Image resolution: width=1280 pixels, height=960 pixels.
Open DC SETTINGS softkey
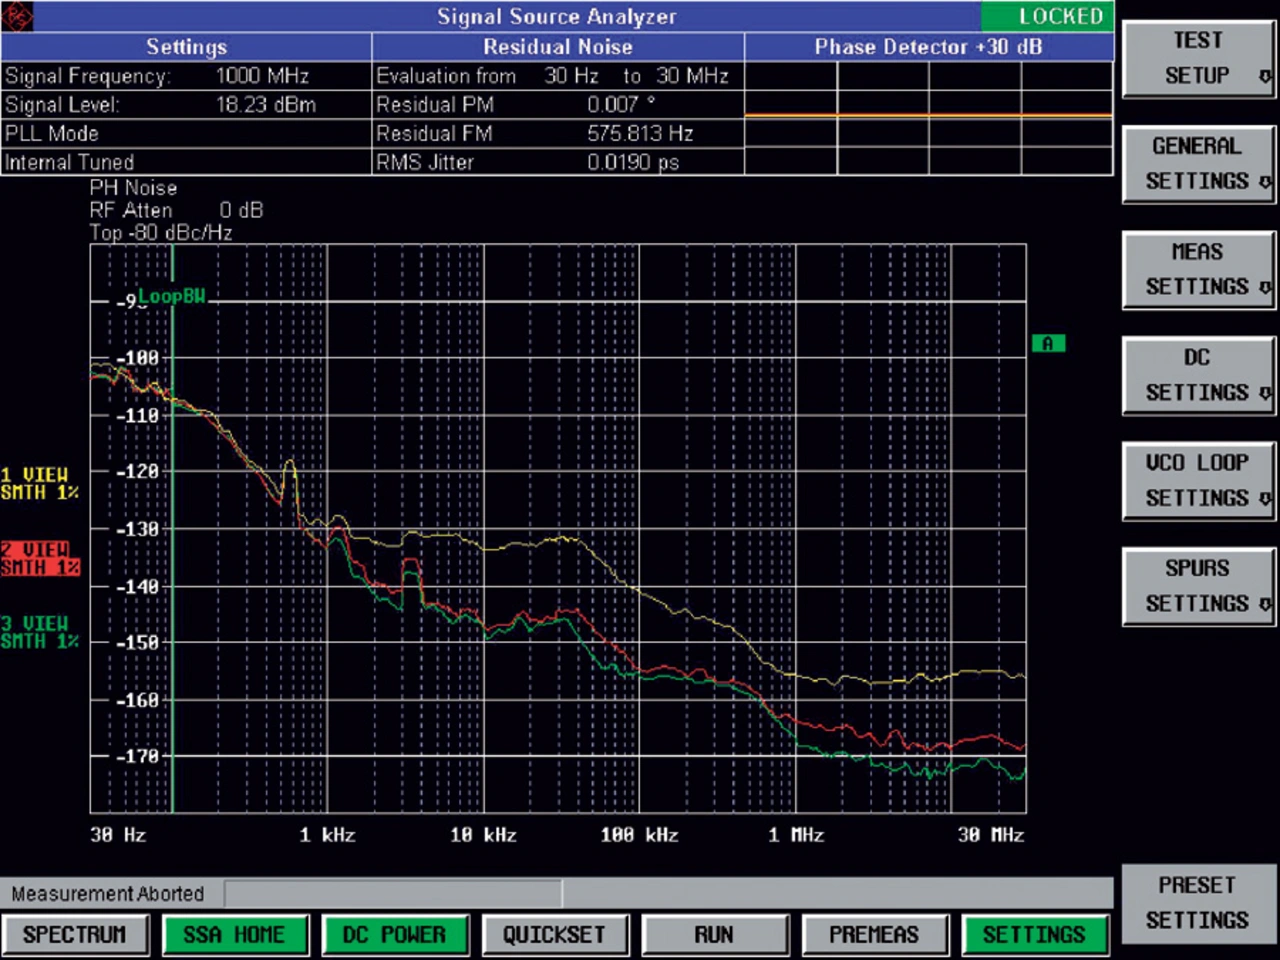click(x=1198, y=375)
